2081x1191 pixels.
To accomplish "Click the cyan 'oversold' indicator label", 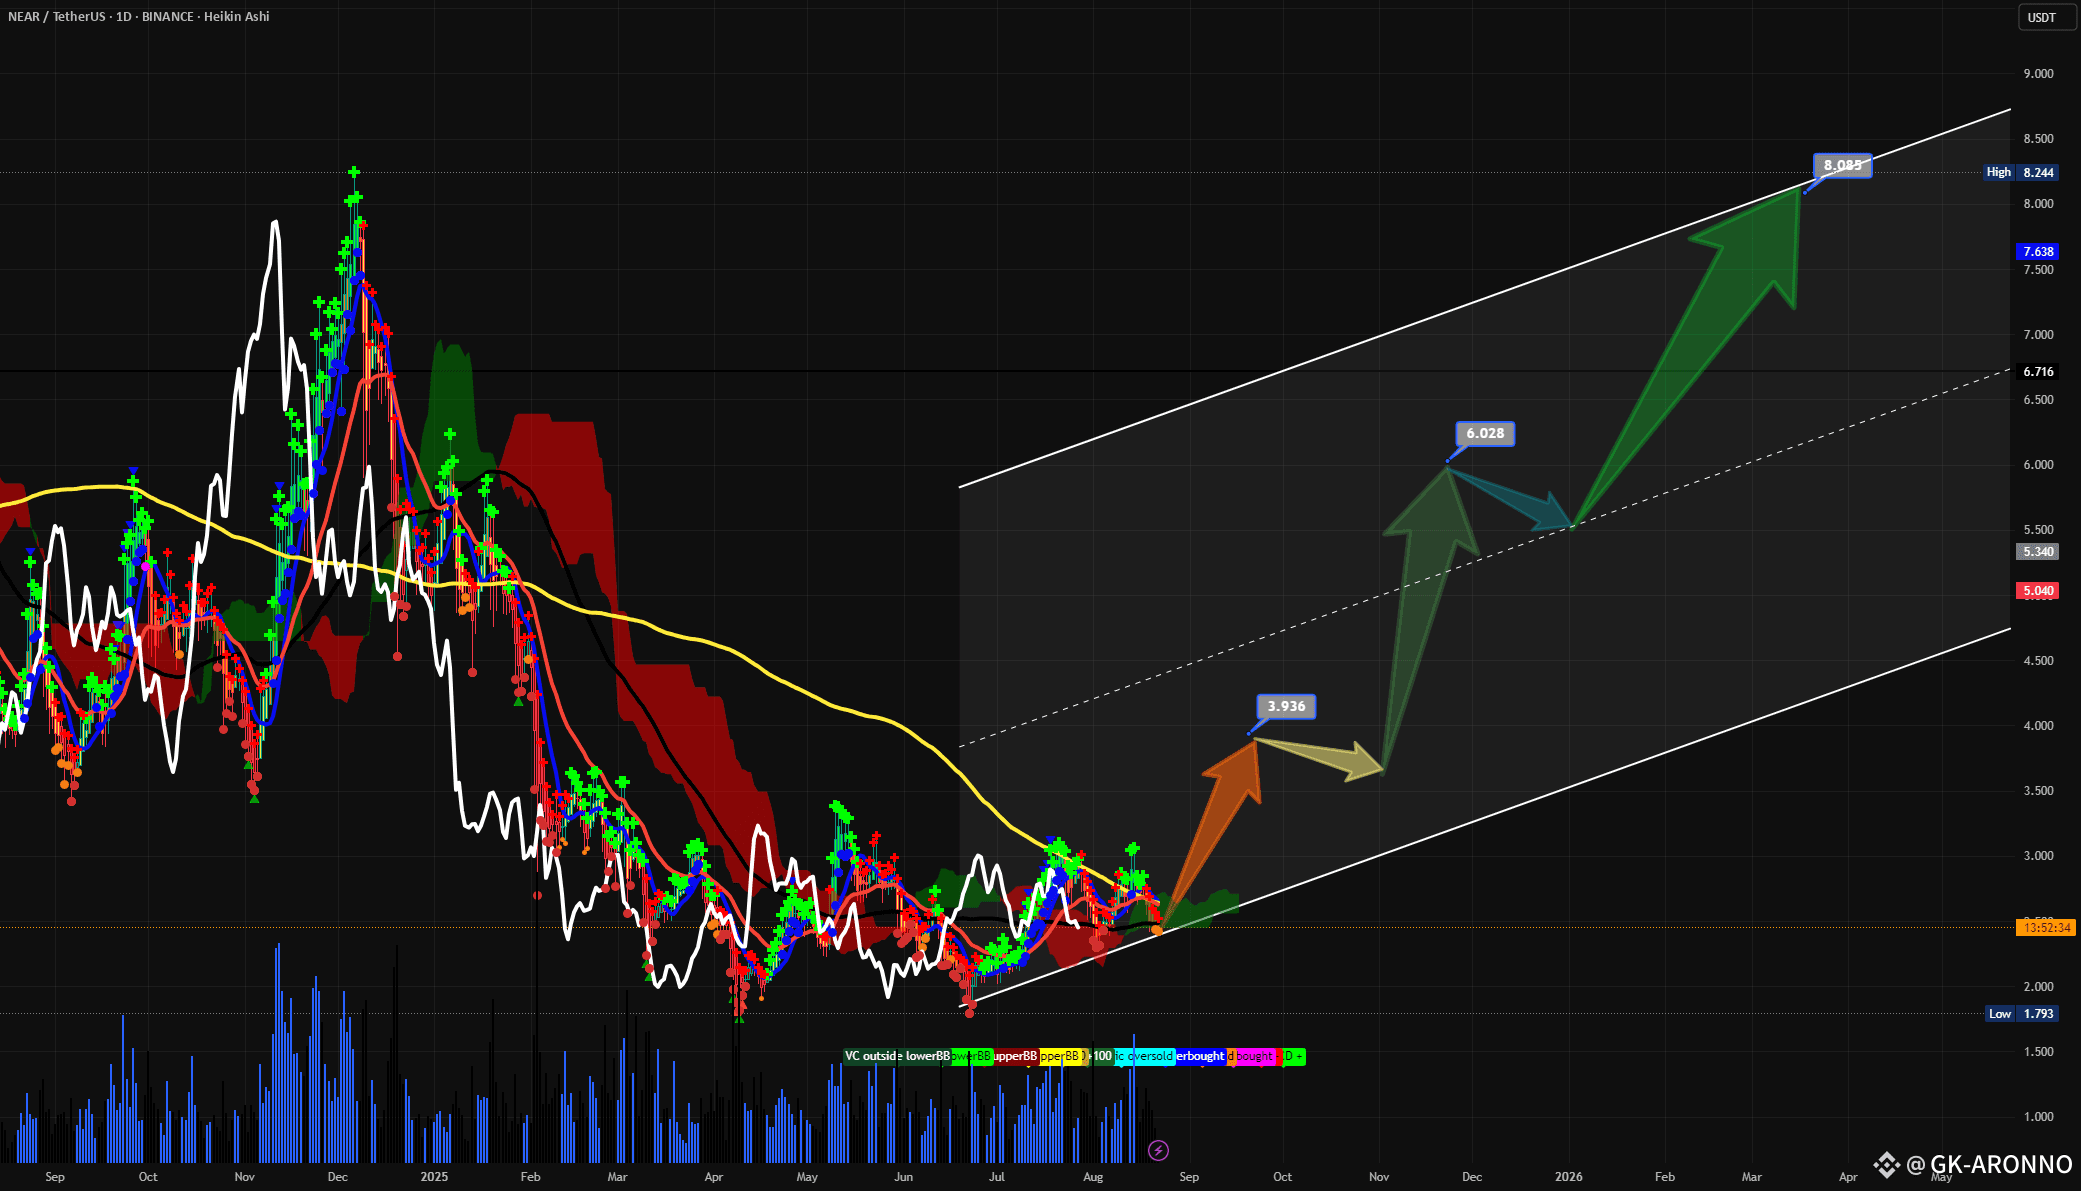I will (x=1145, y=1056).
